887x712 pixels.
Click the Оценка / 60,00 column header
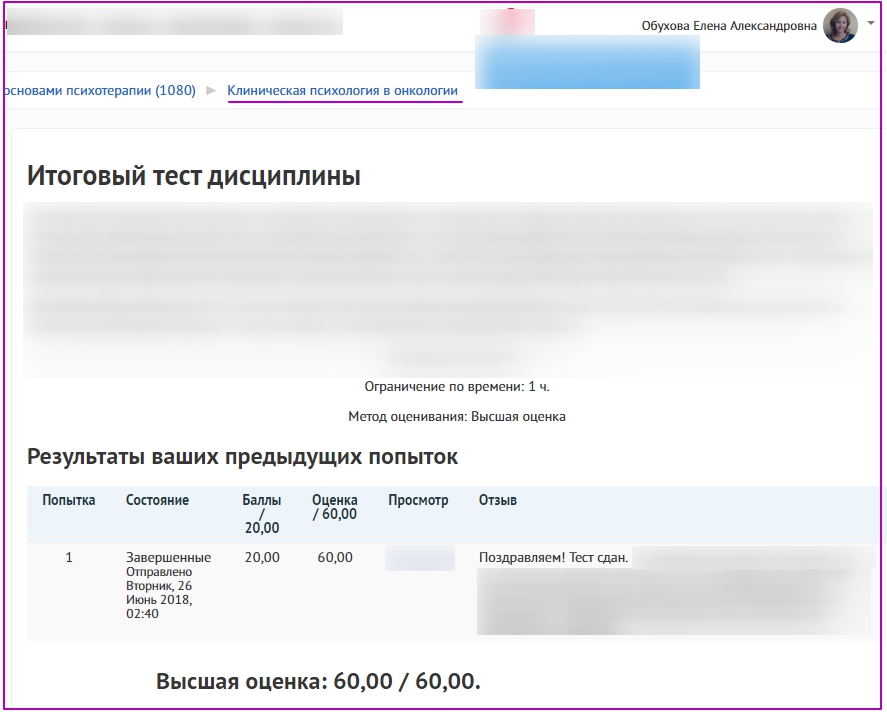point(334,507)
